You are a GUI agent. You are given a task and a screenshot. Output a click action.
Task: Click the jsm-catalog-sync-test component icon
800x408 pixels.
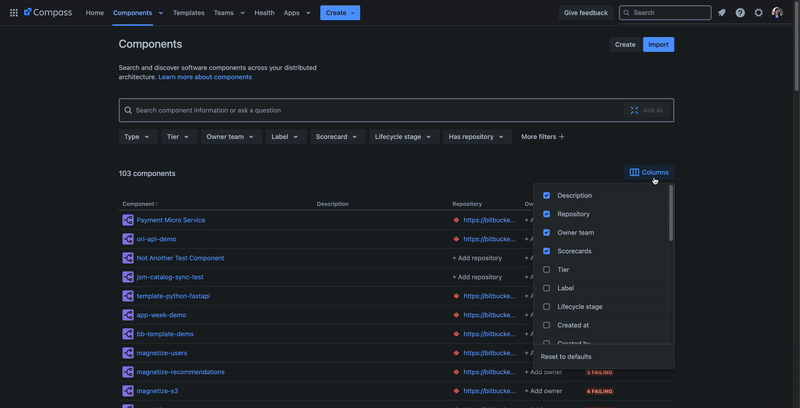[x=128, y=277]
